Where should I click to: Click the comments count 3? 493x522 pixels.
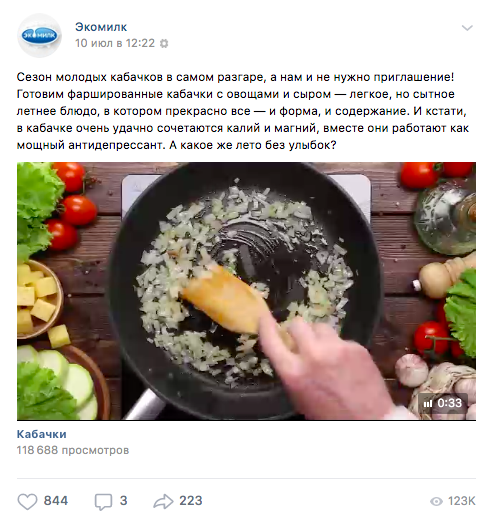[x=123, y=501]
